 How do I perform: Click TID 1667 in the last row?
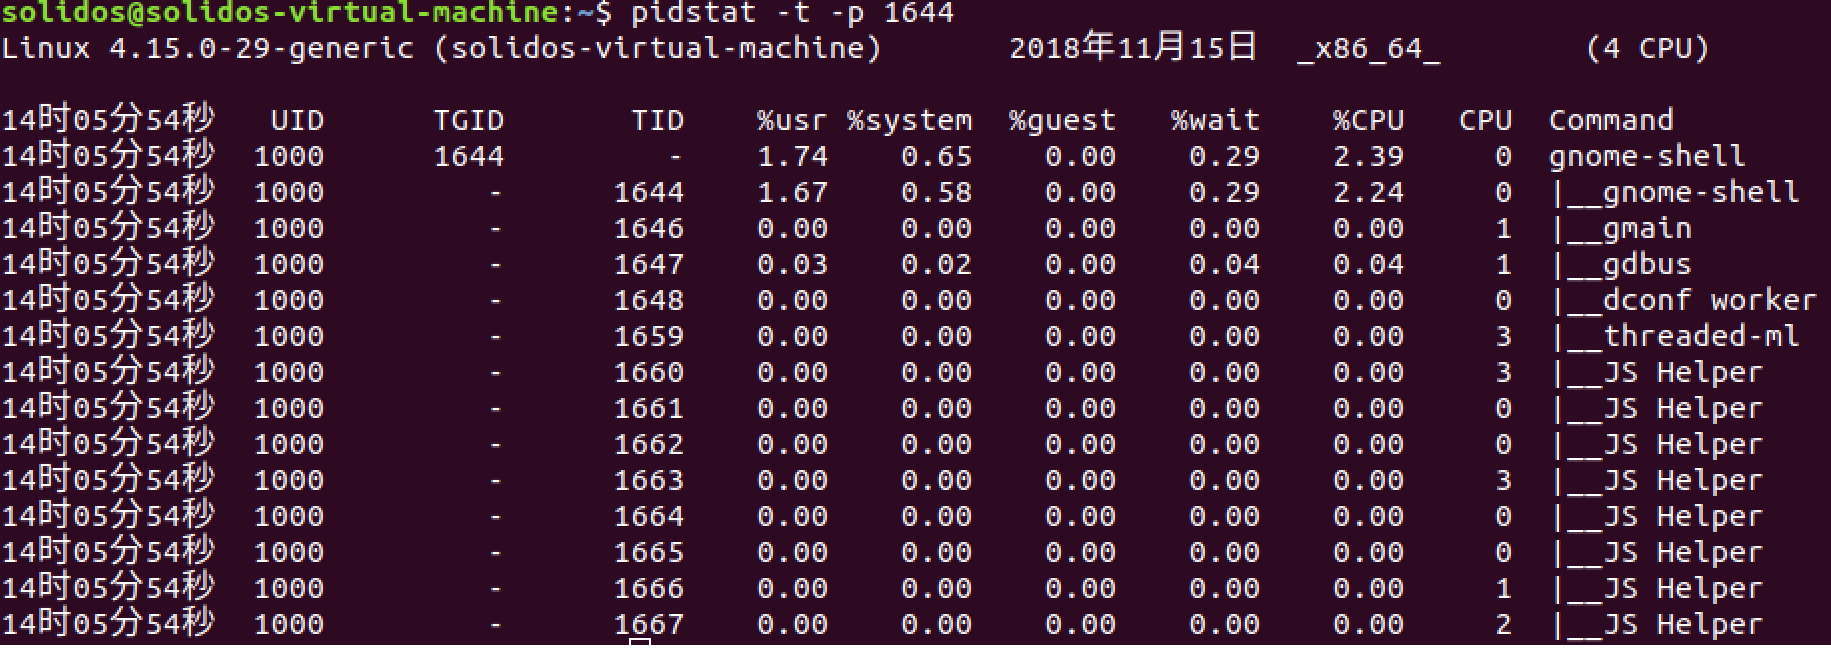click(648, 625)
